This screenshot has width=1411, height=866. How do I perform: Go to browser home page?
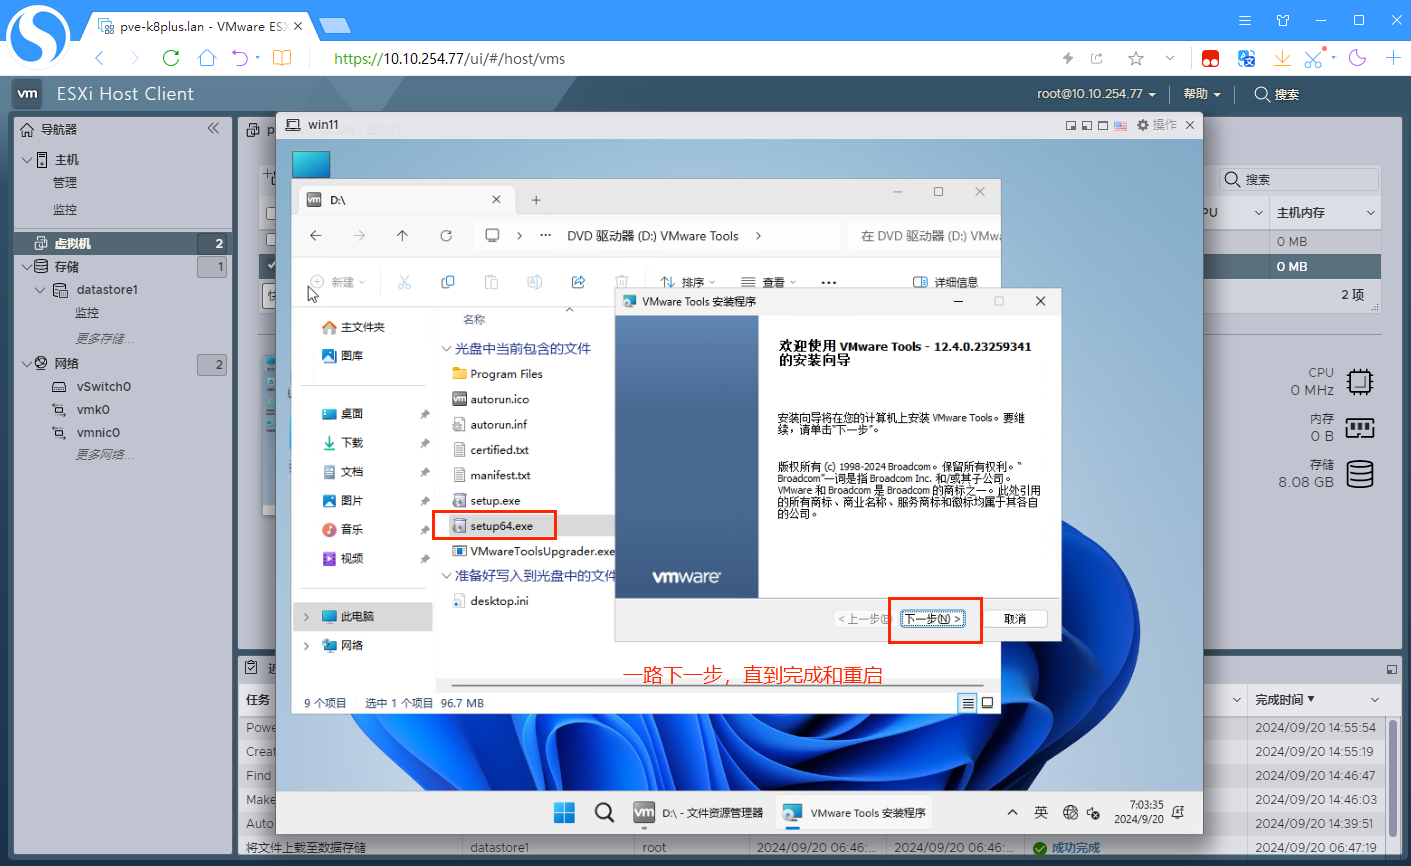(207, 58)
